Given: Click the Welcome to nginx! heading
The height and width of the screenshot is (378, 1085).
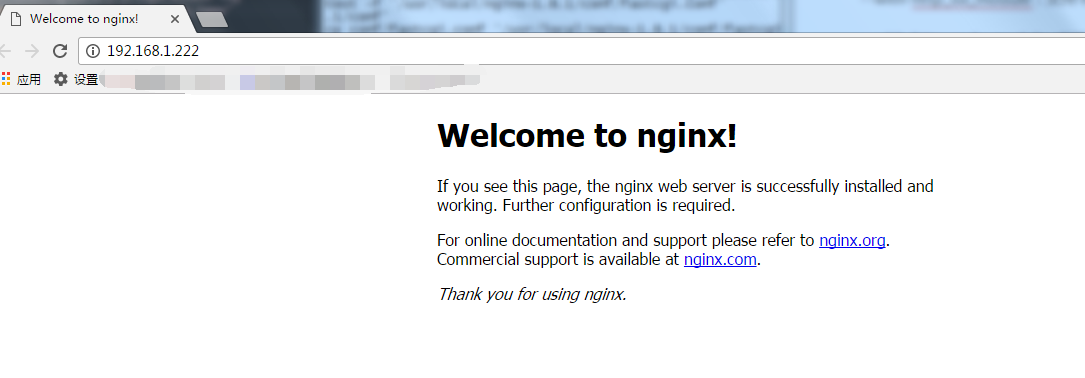Looking at the screenshot, I should pos(587,135).
